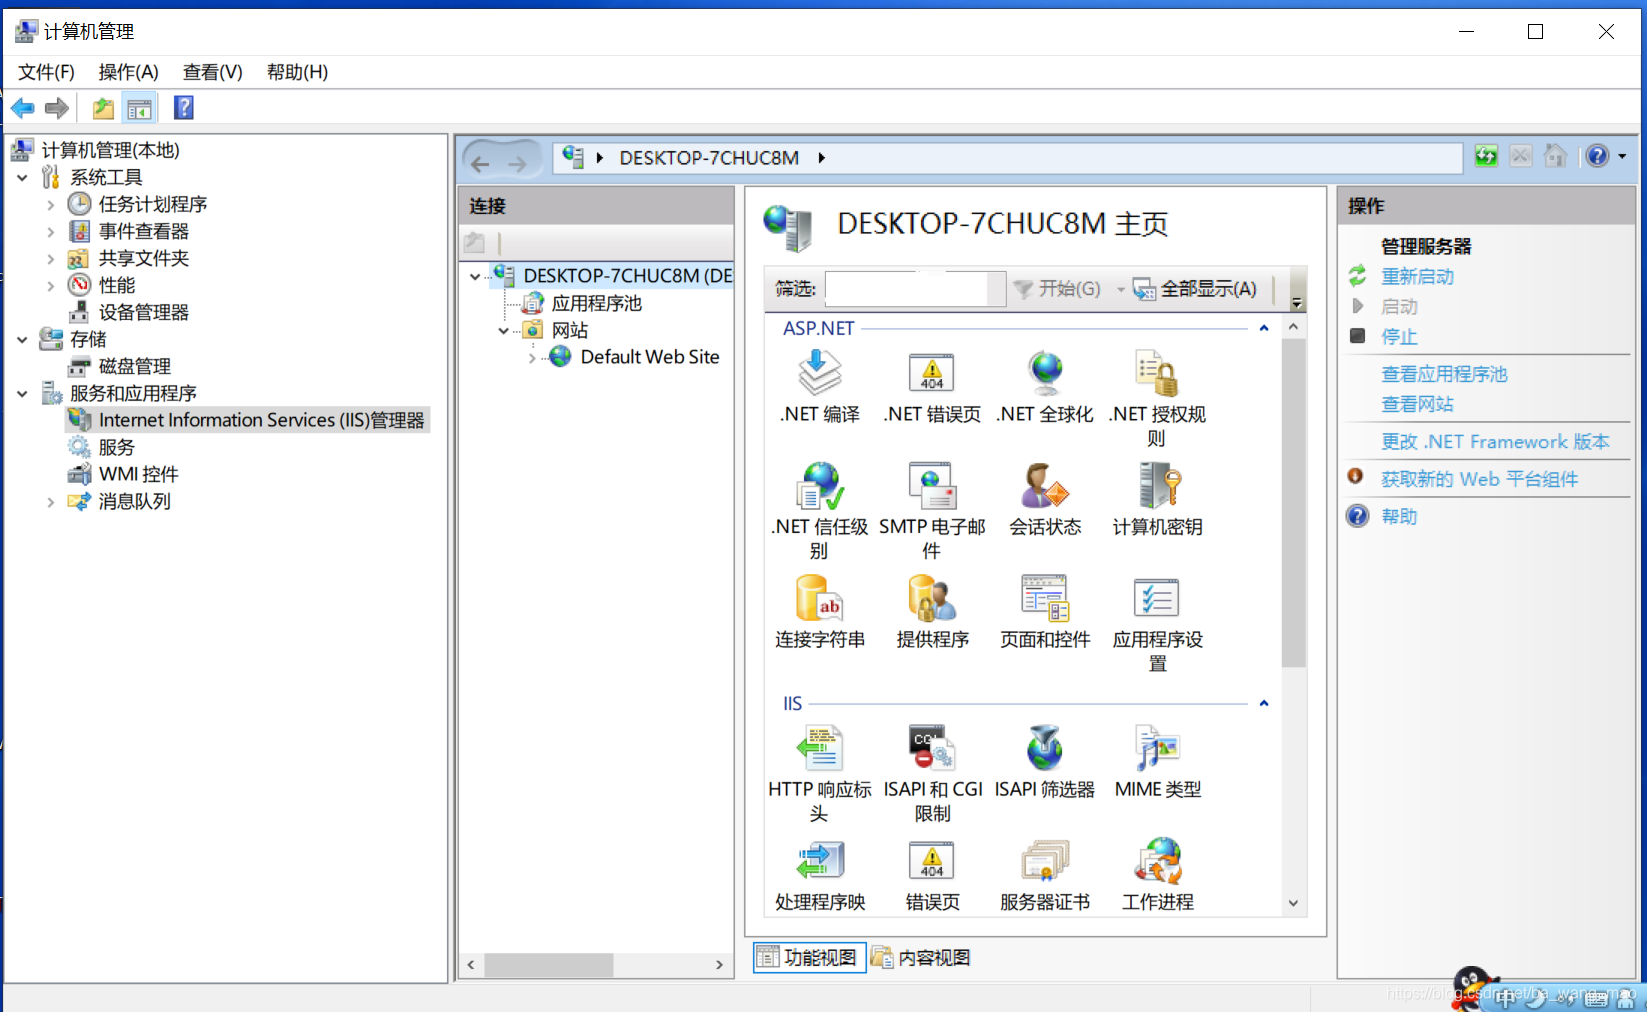Click the 停止 action link
This screenshot has width=1647, height=1012.
click(x=1399, y=337)
